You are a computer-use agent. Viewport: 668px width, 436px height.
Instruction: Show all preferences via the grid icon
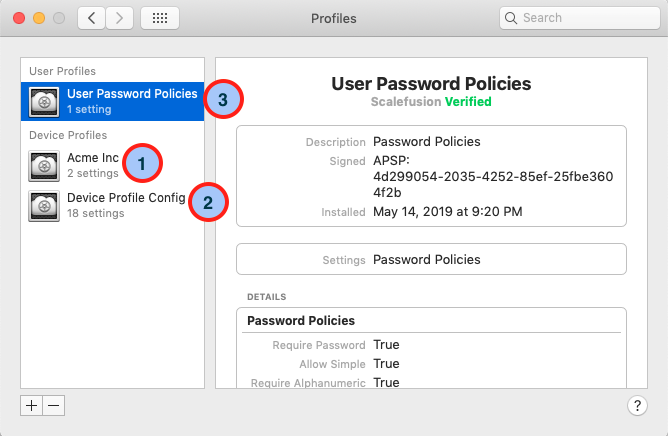coord(160,18)
